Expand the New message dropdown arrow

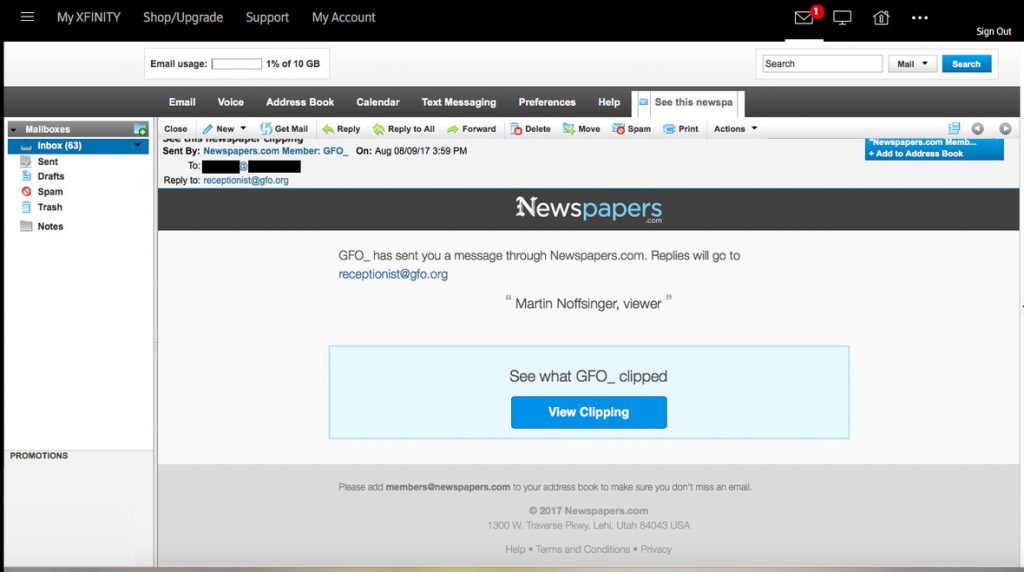coord(243,129)
